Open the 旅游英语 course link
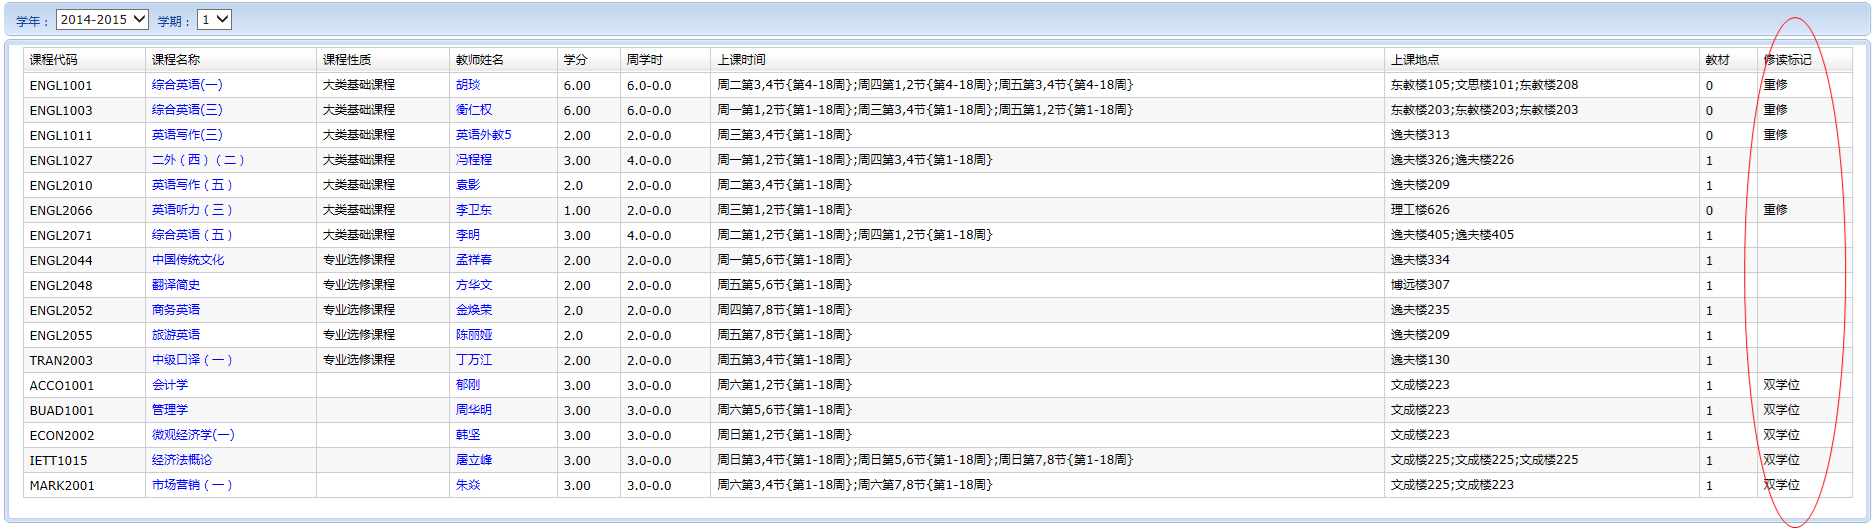 (176, 335)
